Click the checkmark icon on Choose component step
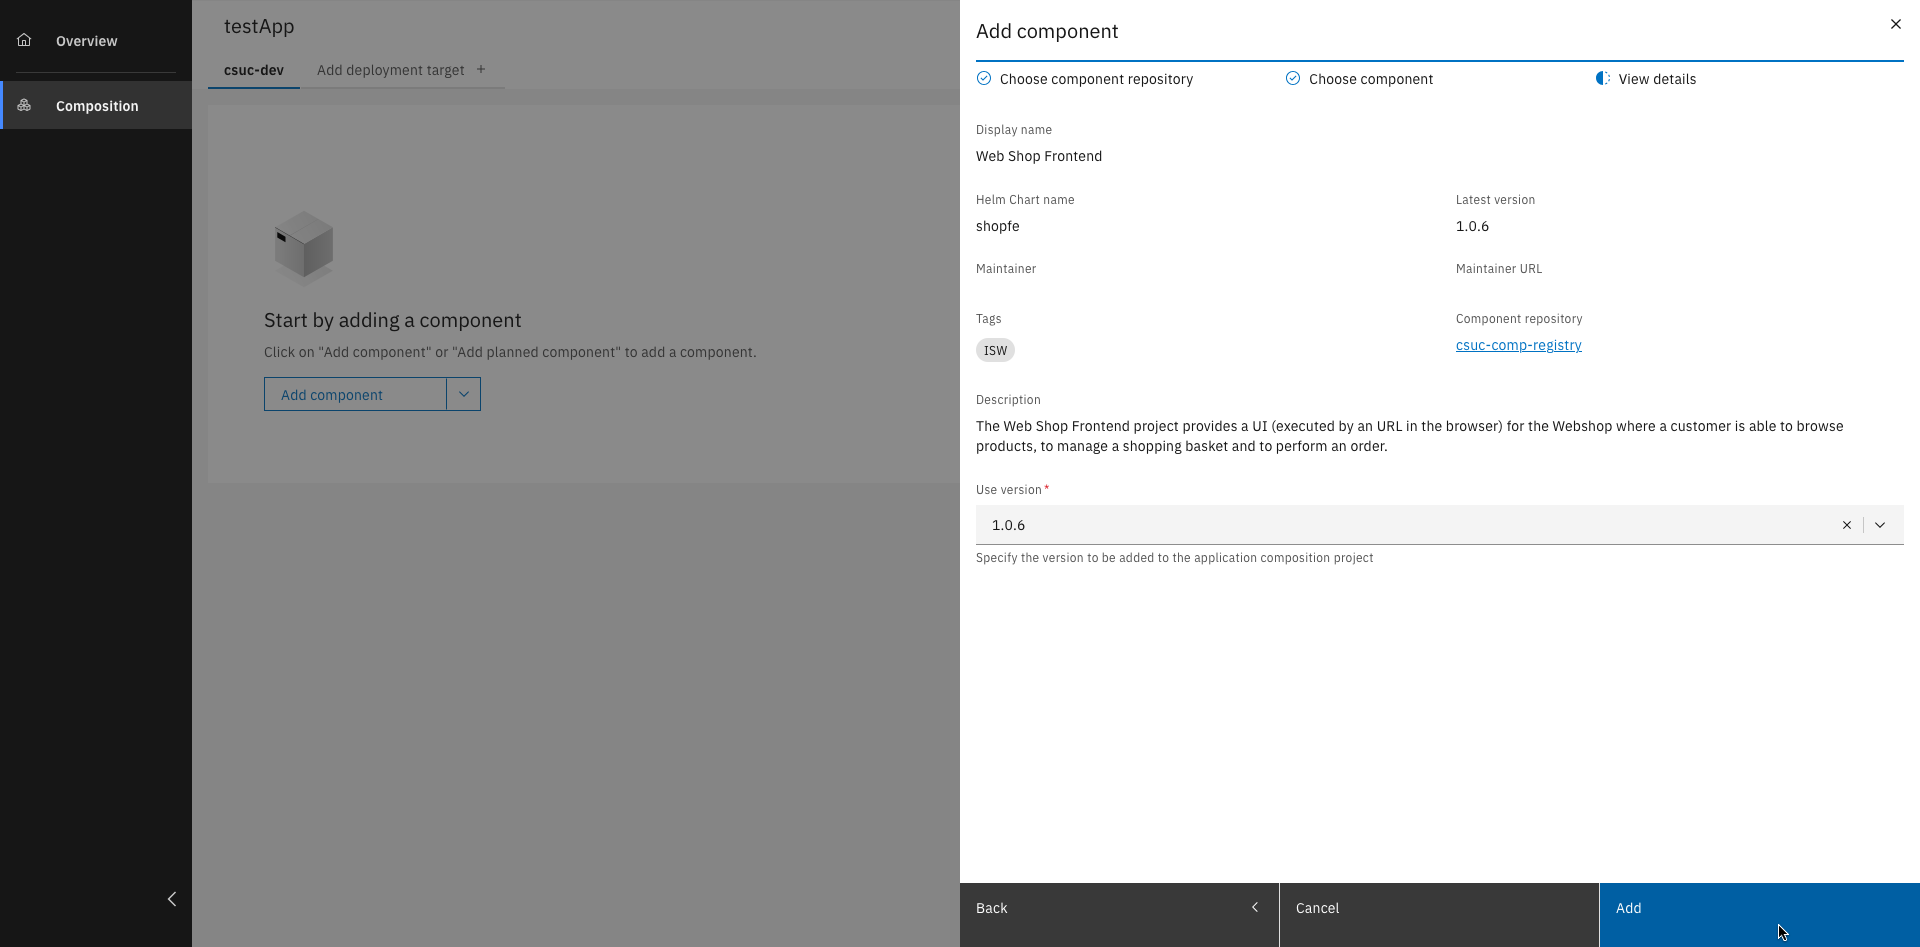 coord(1292,78)
